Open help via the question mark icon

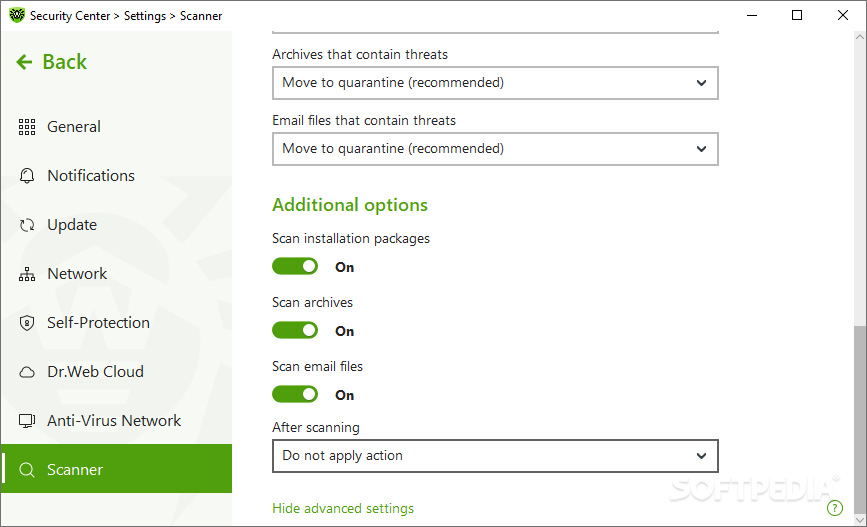point(834,508)
